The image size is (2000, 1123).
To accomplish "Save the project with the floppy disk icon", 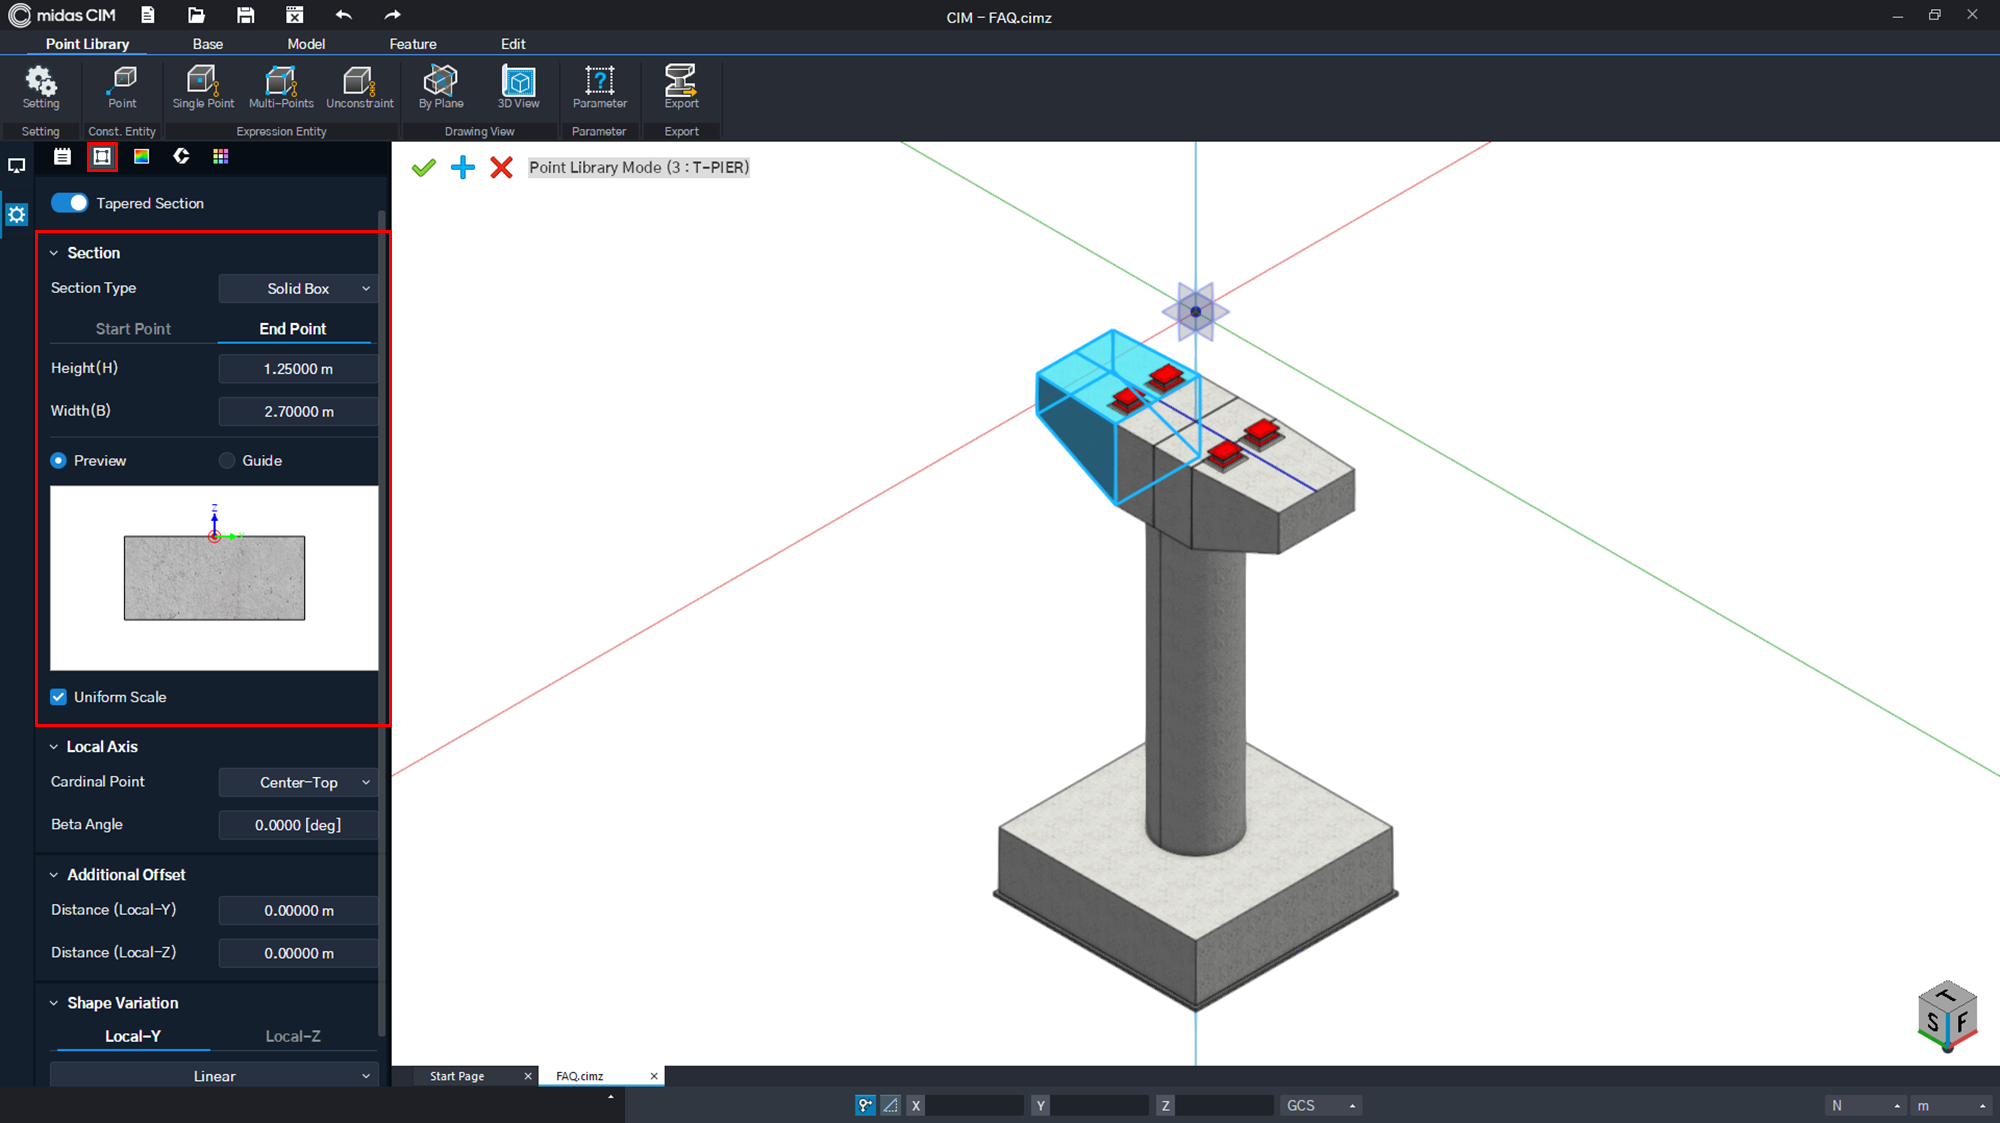I will [x=245, y=15].
